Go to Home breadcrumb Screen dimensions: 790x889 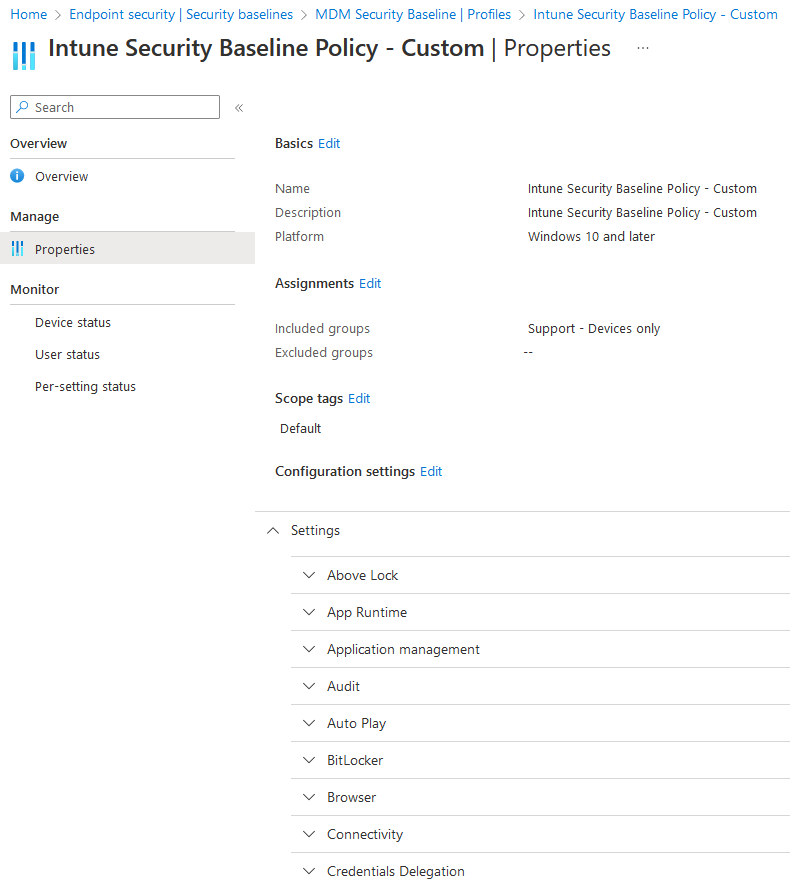[x=29, y=14]
